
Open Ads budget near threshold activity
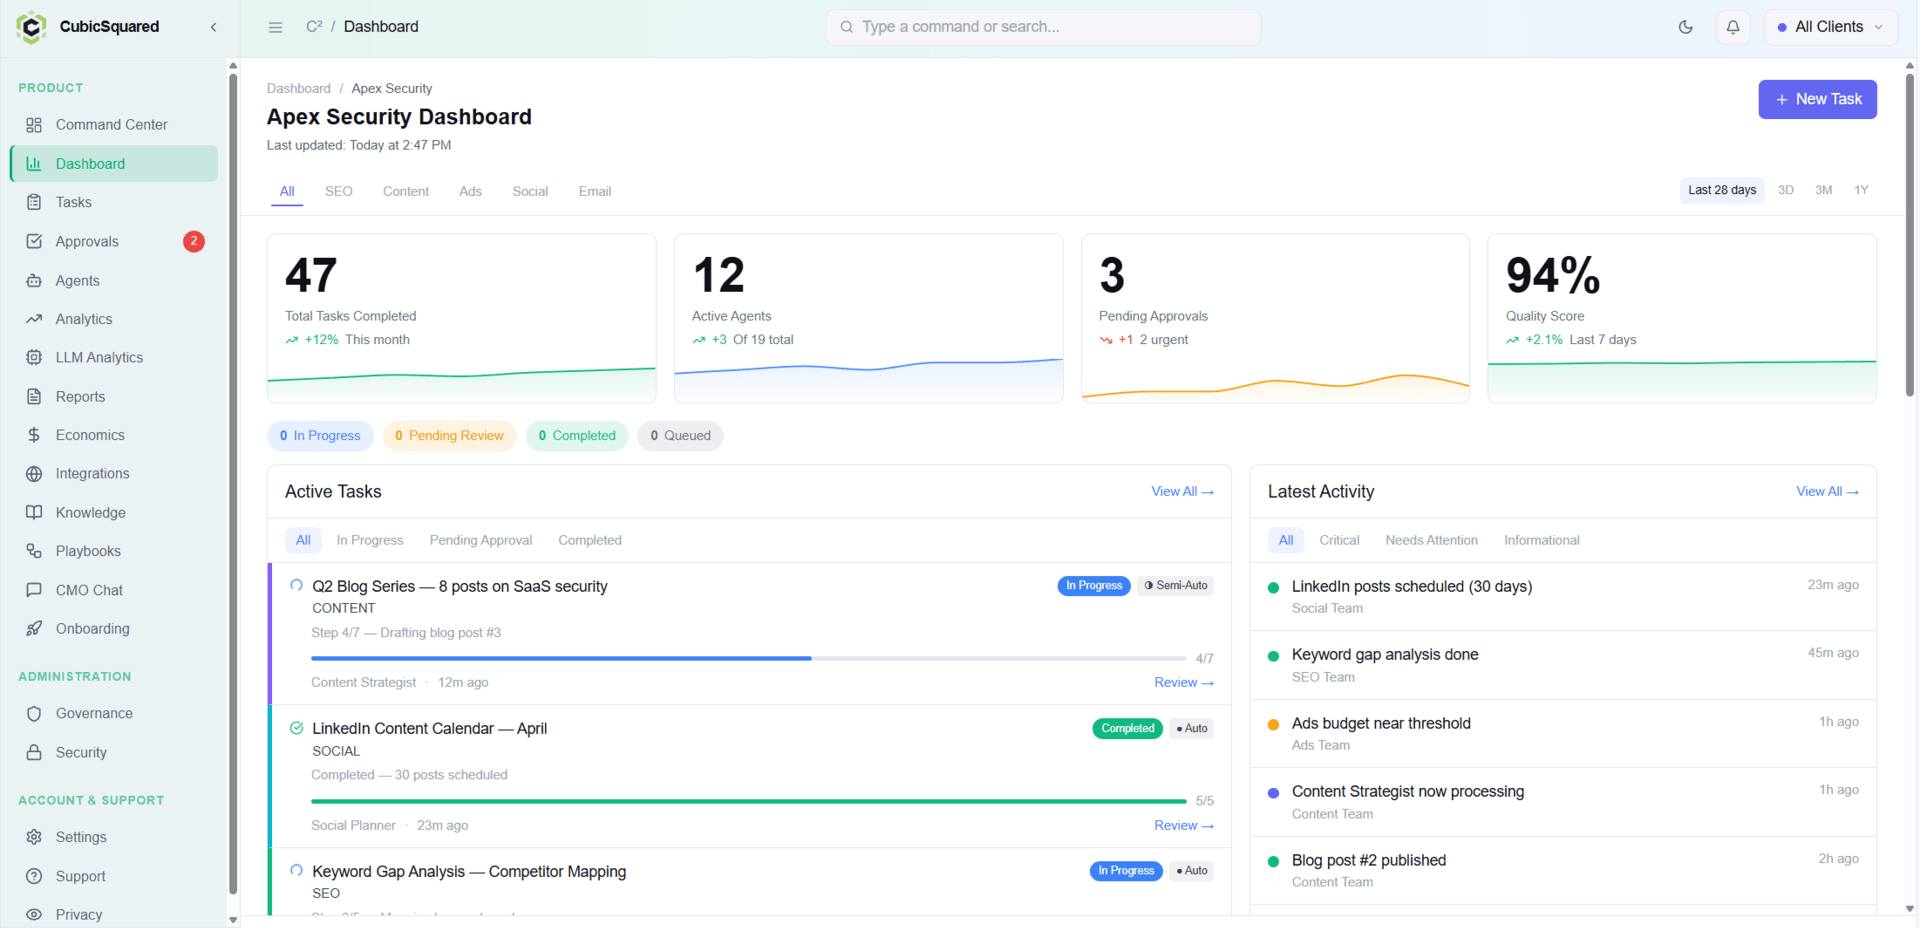[x=1563, y=733]
